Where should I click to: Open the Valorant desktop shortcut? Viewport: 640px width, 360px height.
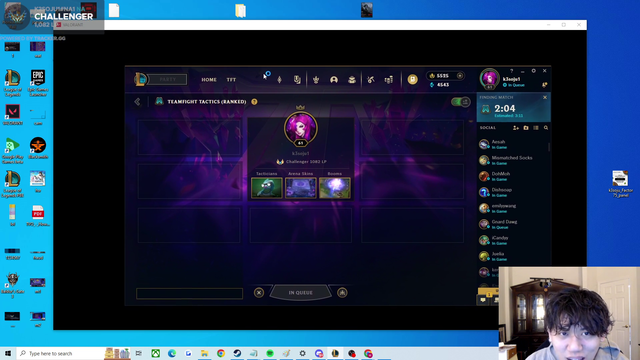click(13, 115)
